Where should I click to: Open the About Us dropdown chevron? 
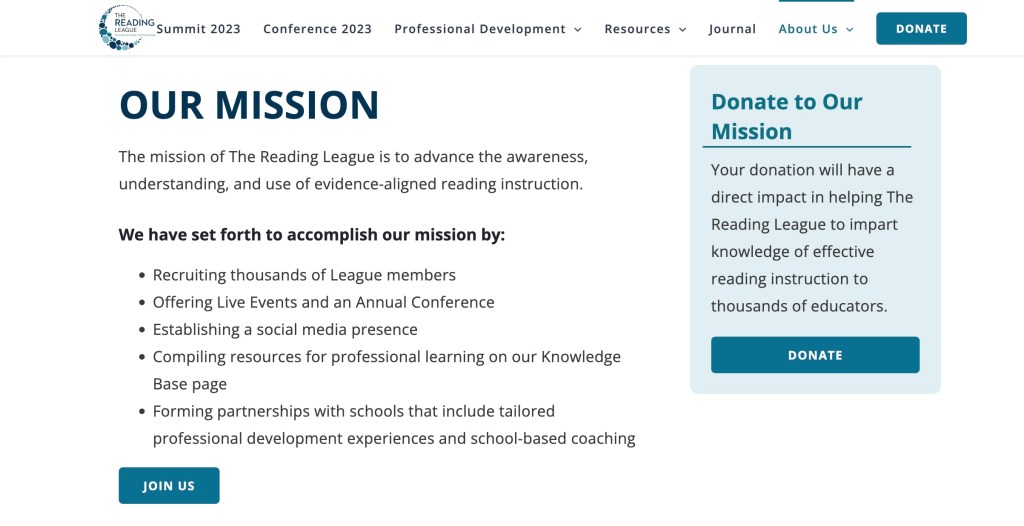[x=850, y=30]
